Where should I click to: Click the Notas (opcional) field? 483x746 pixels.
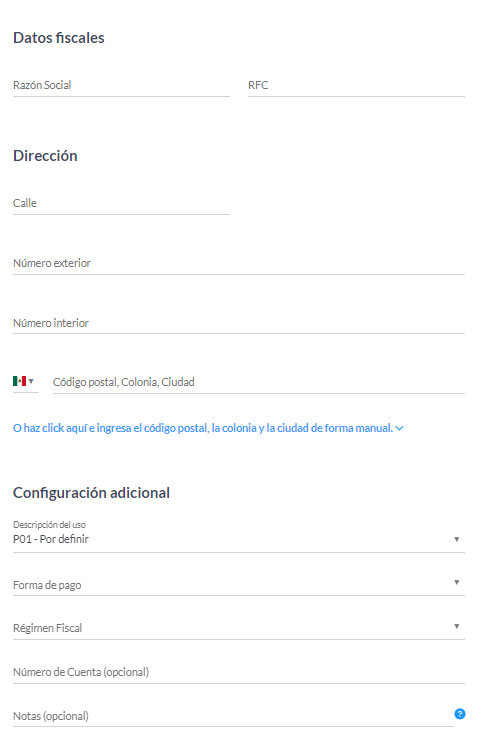(233, 716)
